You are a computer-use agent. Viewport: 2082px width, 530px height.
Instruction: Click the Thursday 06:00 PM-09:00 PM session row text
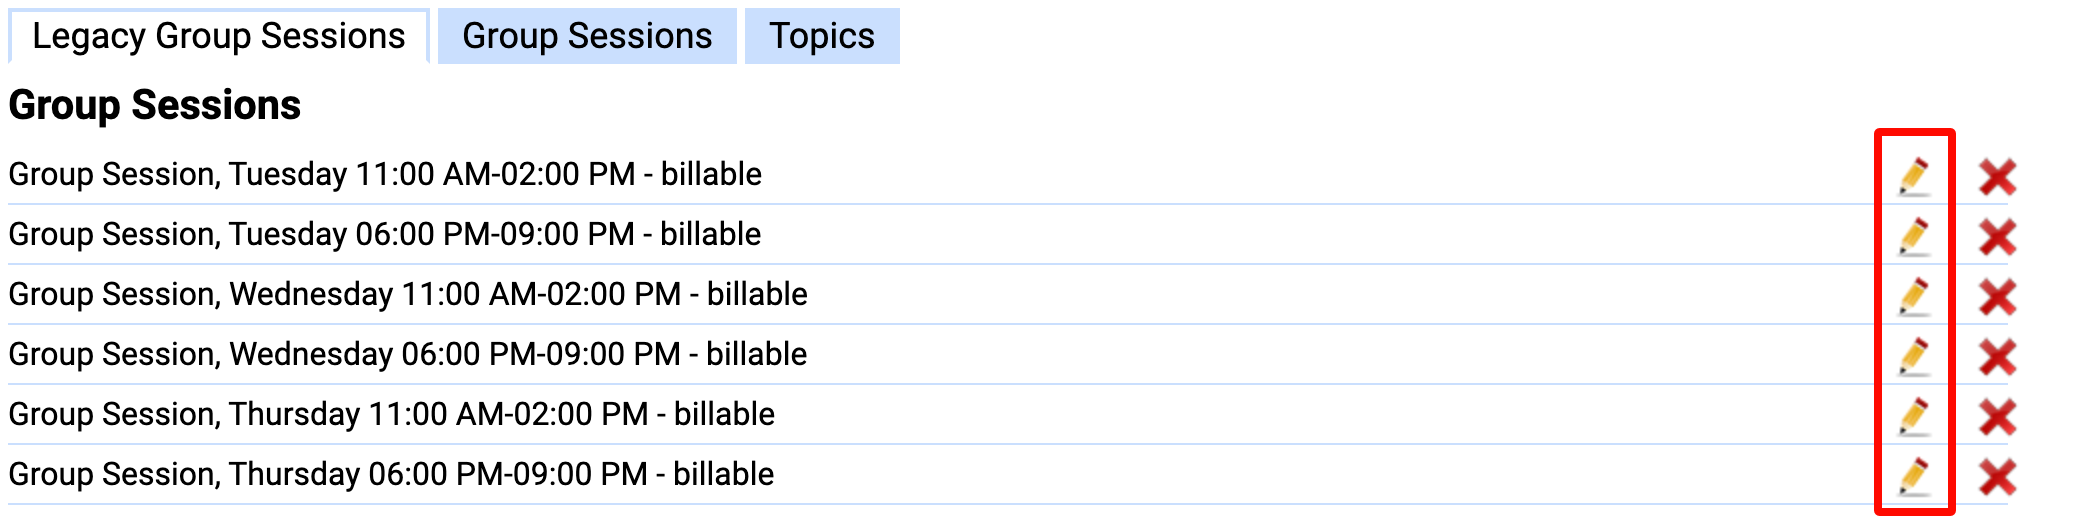pos(391,474)
